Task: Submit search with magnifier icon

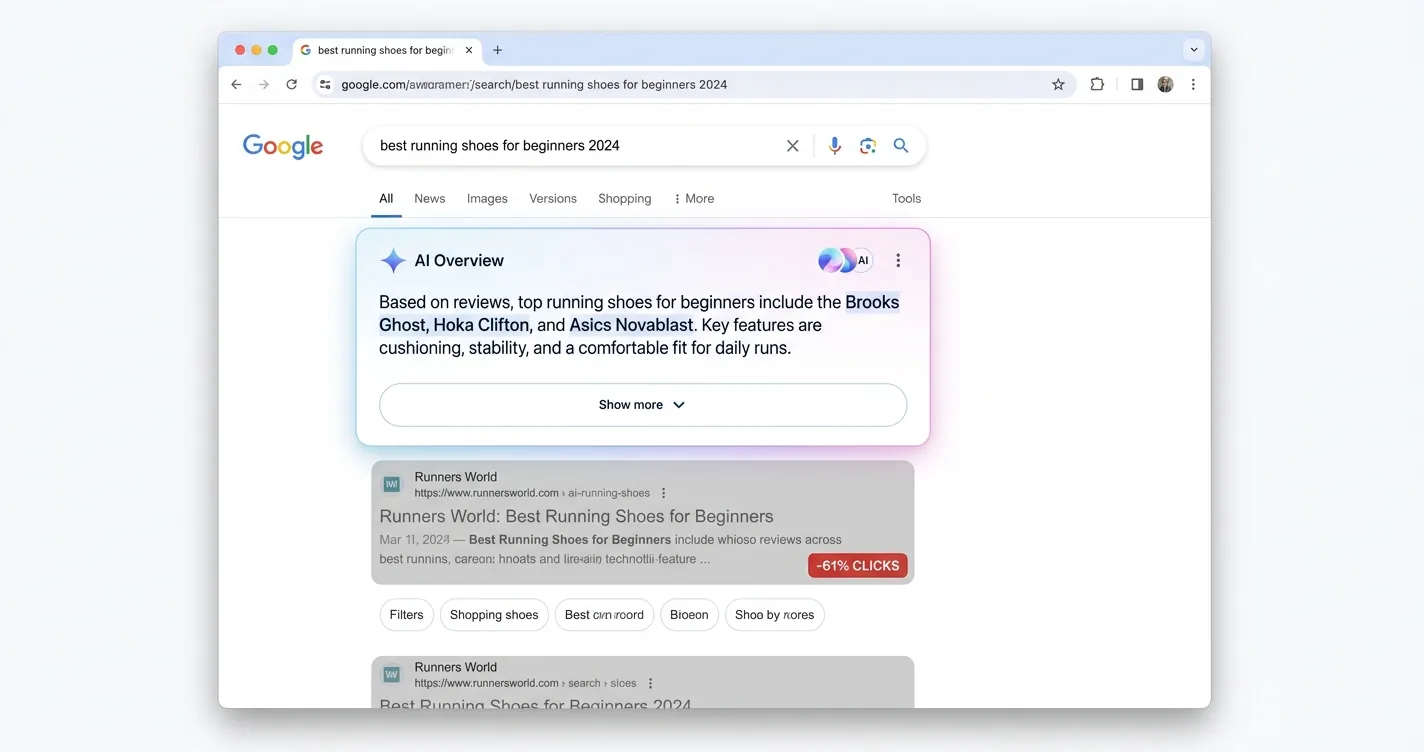Action: 901,146
